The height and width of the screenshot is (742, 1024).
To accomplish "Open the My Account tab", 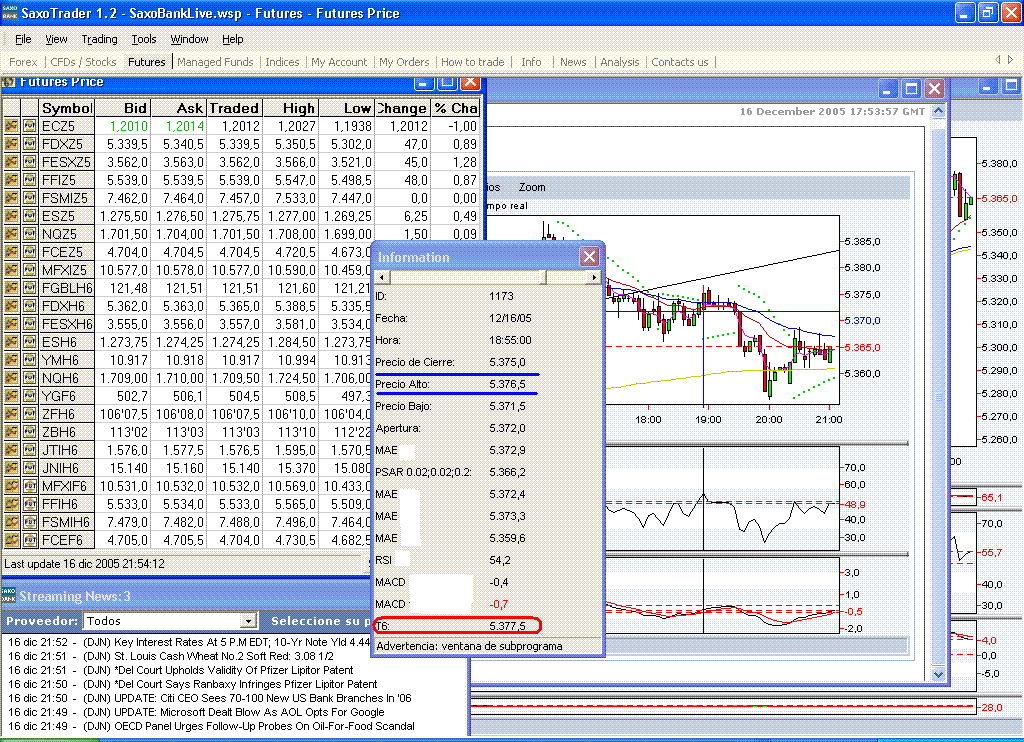I will click(x=339, y=62).
